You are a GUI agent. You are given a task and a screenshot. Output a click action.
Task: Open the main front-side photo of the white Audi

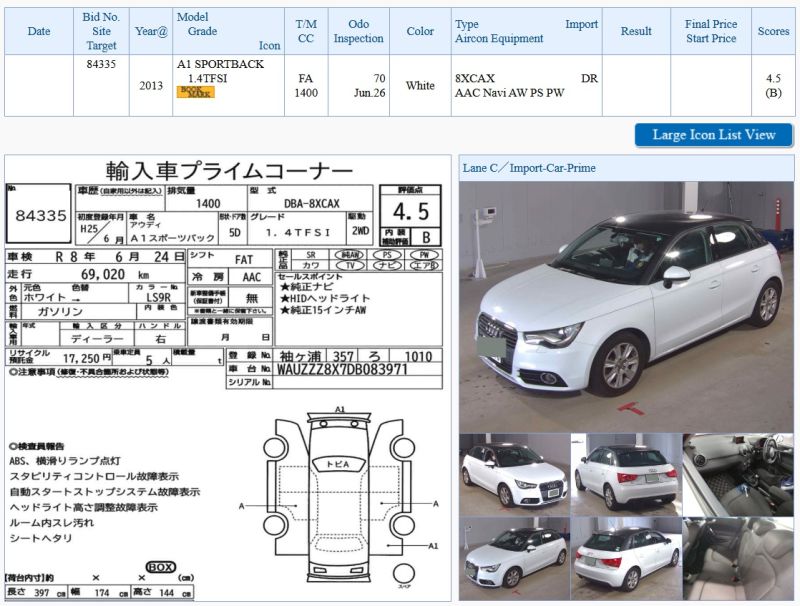626,307
